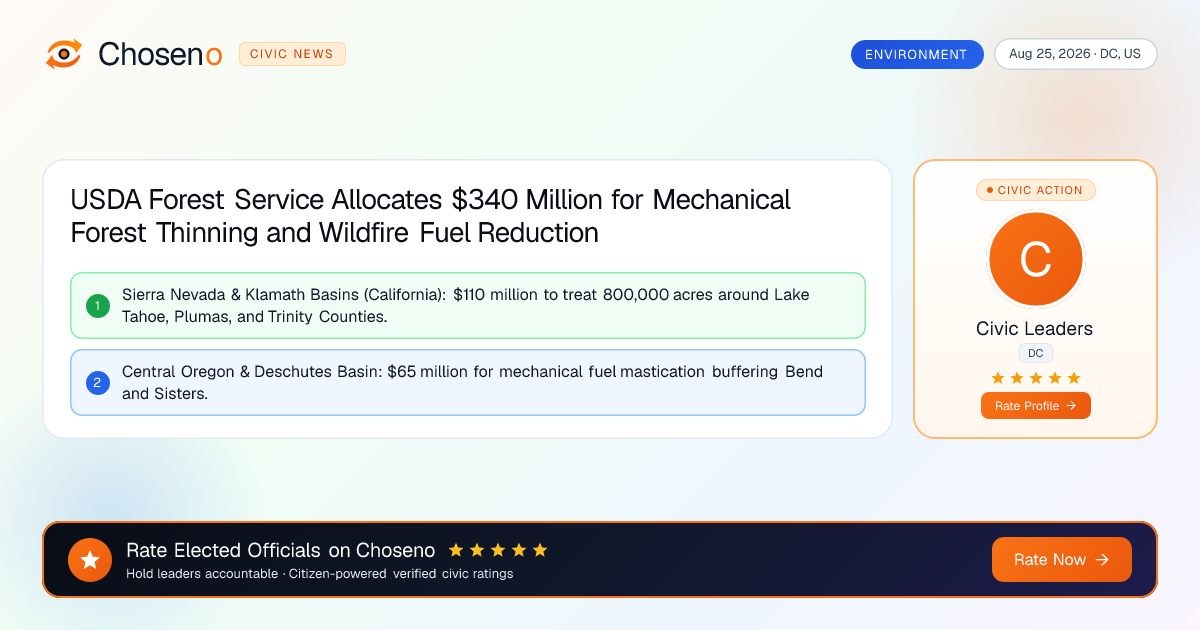Viewport: 1200px width, 630px height.
Task: Select the ENVIRONMENT category tag
Action: coord(917,54)
